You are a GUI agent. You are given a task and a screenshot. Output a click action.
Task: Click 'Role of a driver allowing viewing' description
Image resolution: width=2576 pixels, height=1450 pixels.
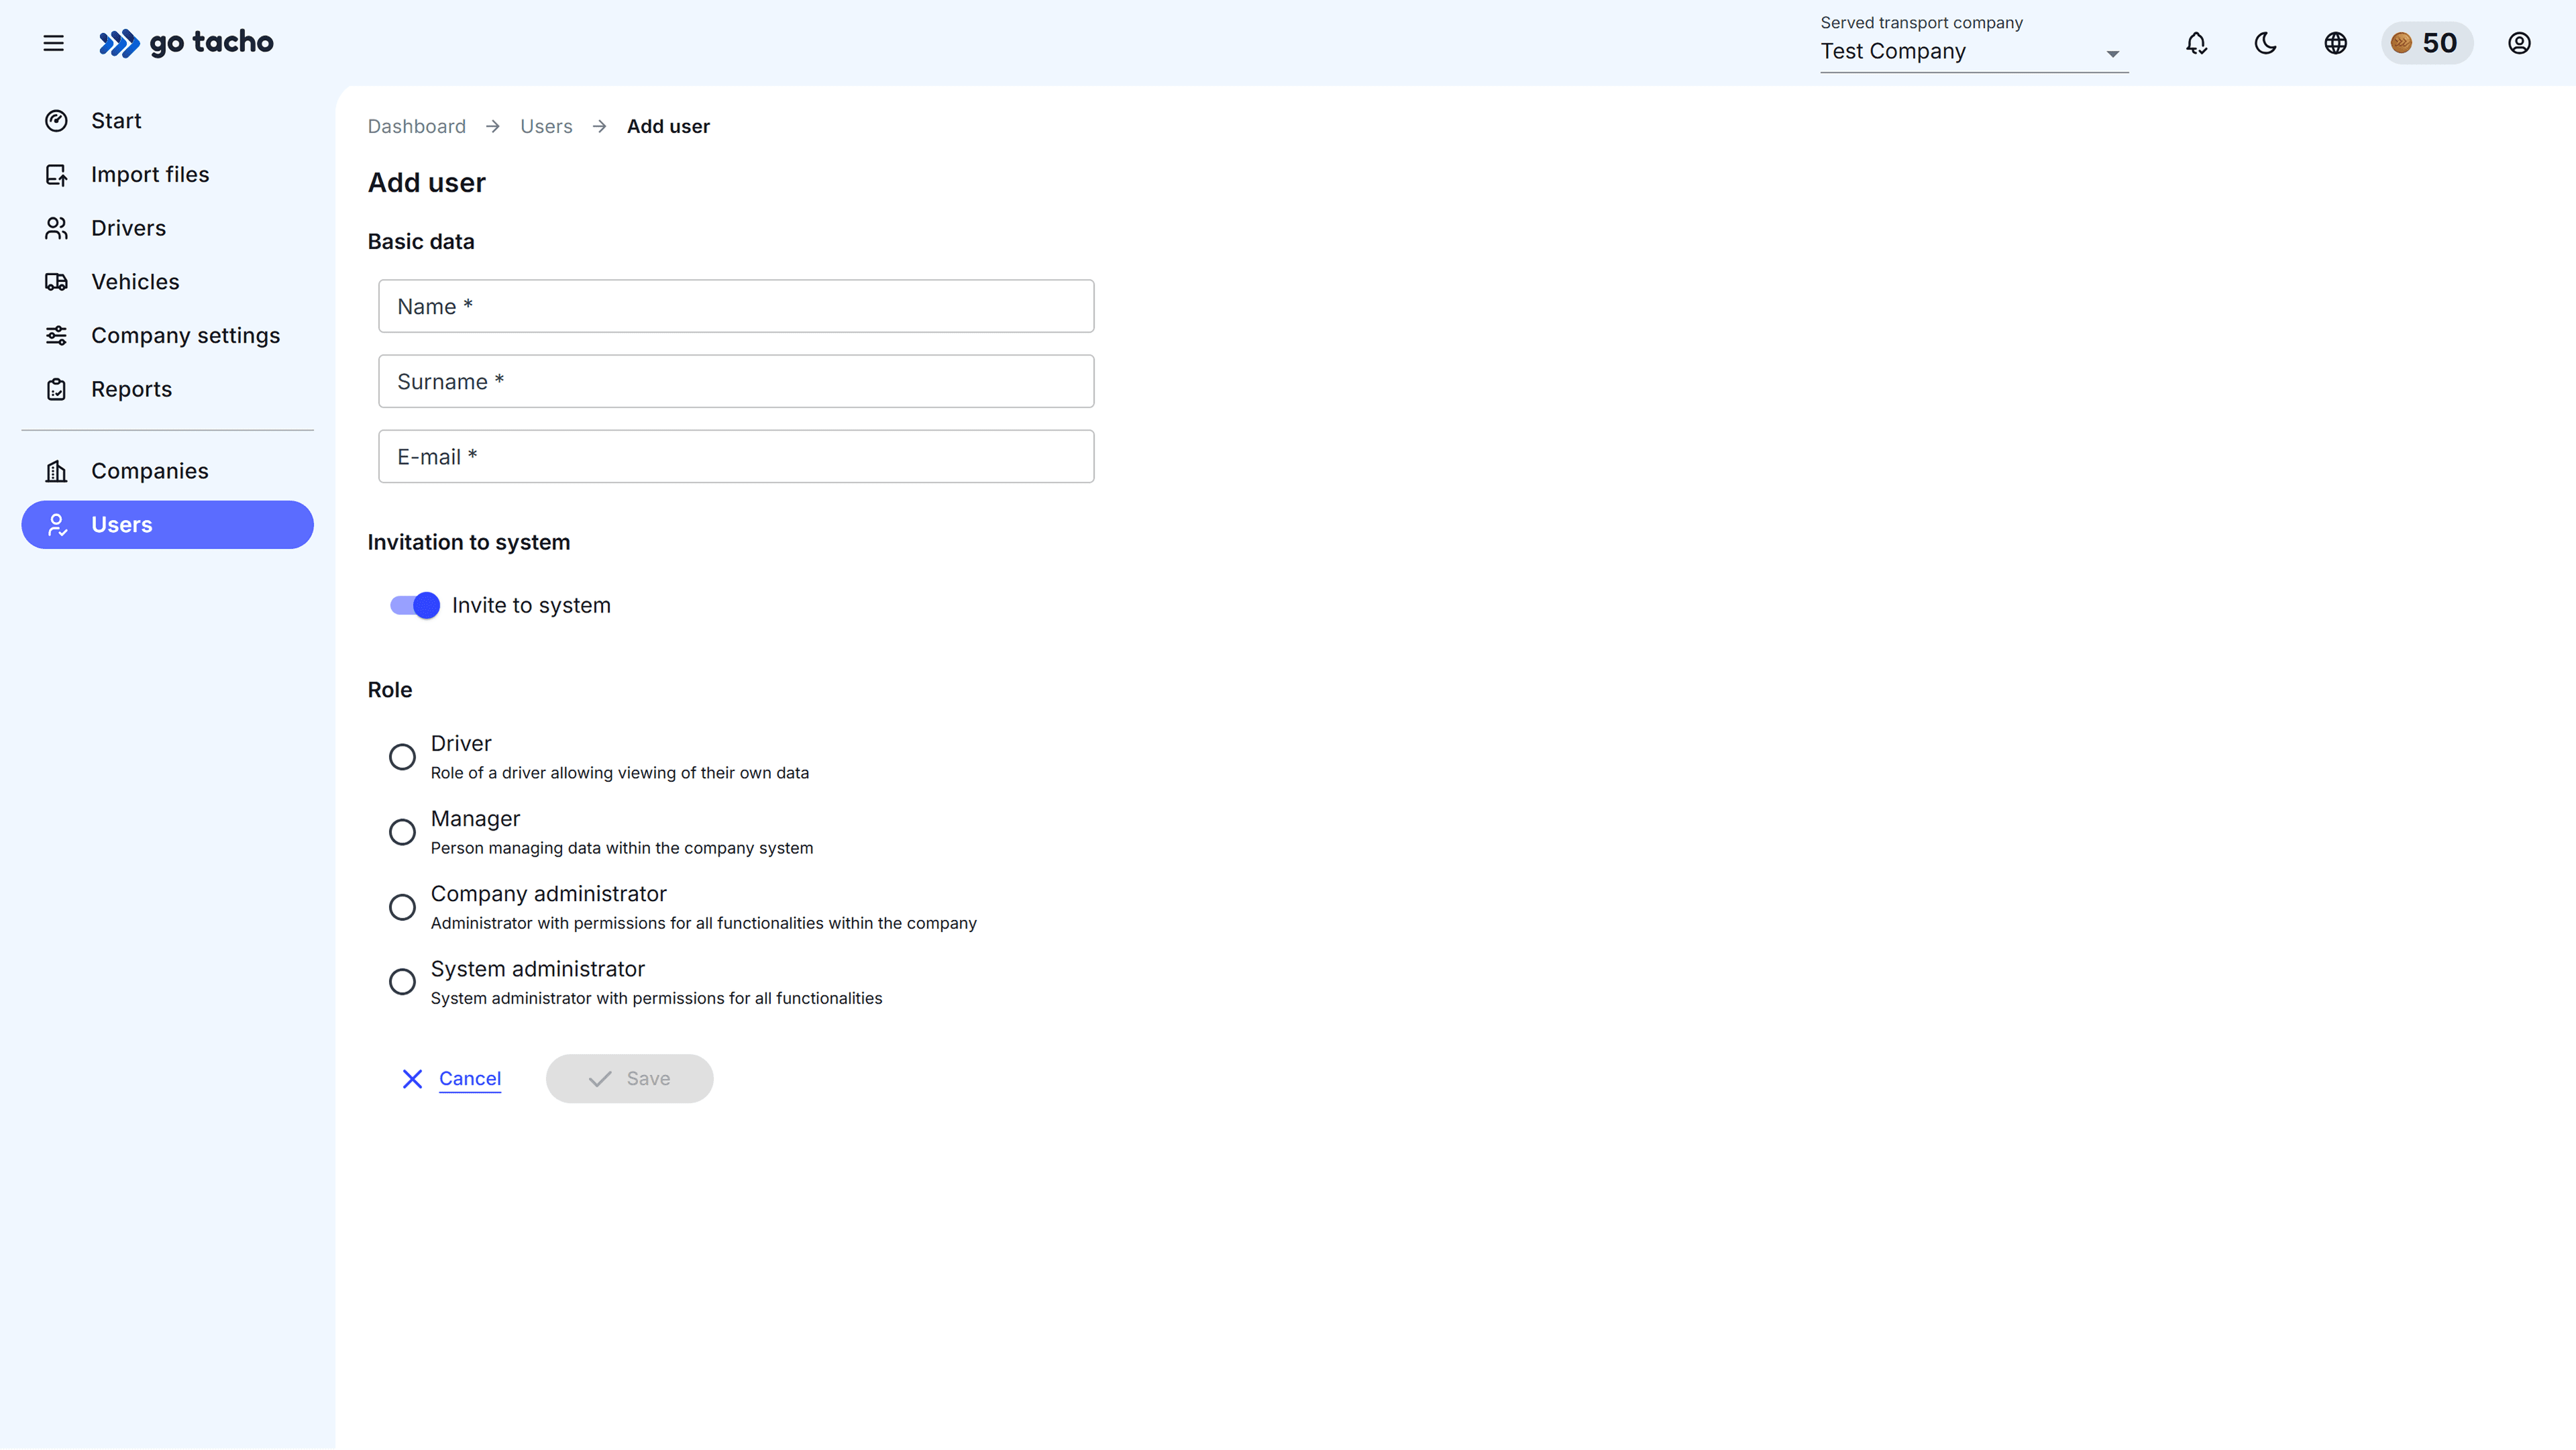tap(620, 773)
